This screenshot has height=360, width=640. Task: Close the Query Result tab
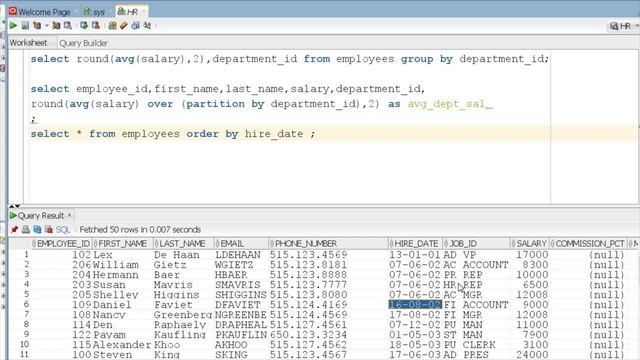coord(69,215)
